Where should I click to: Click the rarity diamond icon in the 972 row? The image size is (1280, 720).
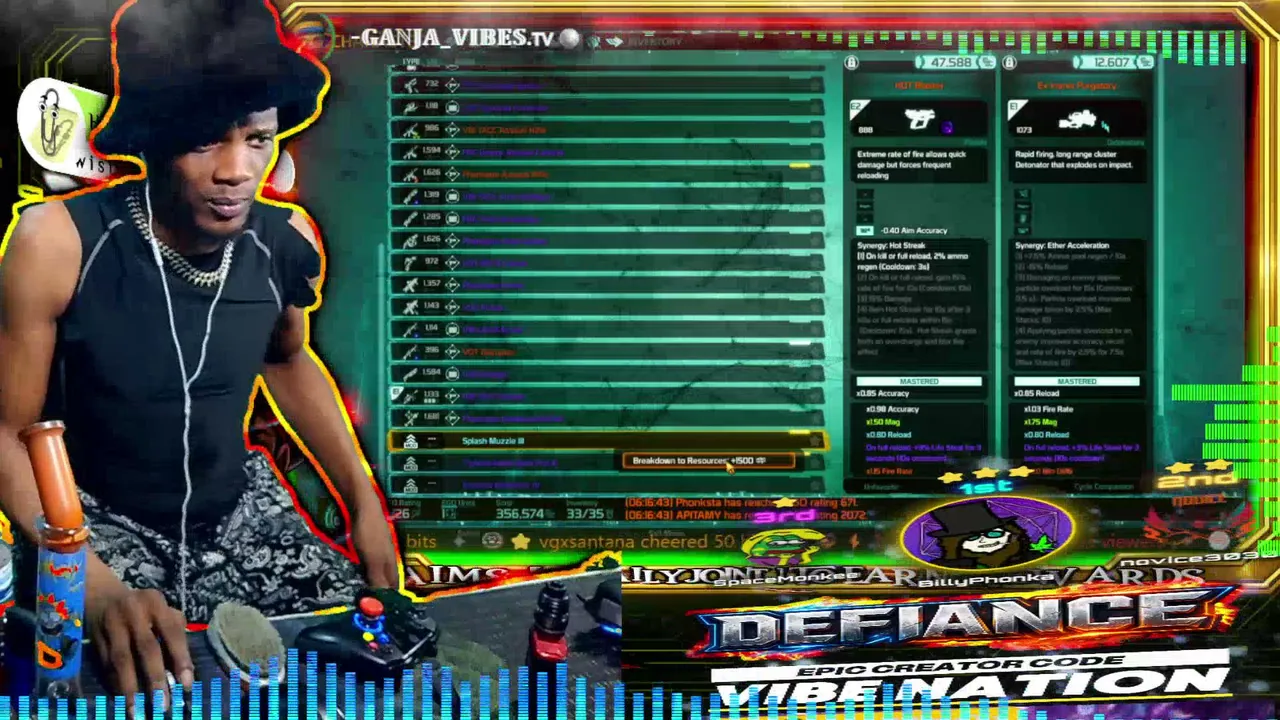452,262
